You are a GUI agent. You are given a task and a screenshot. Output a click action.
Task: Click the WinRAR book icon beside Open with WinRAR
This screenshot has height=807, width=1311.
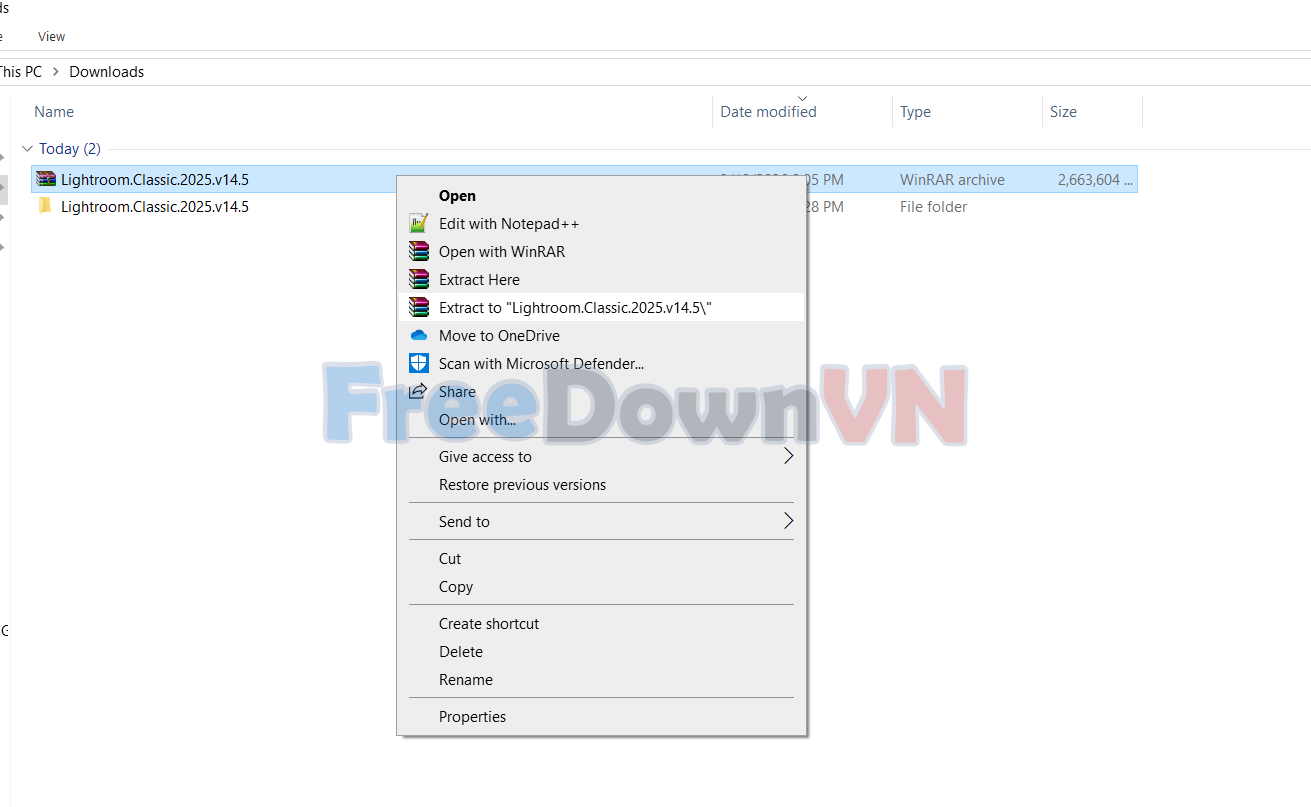tap(419, 251)
